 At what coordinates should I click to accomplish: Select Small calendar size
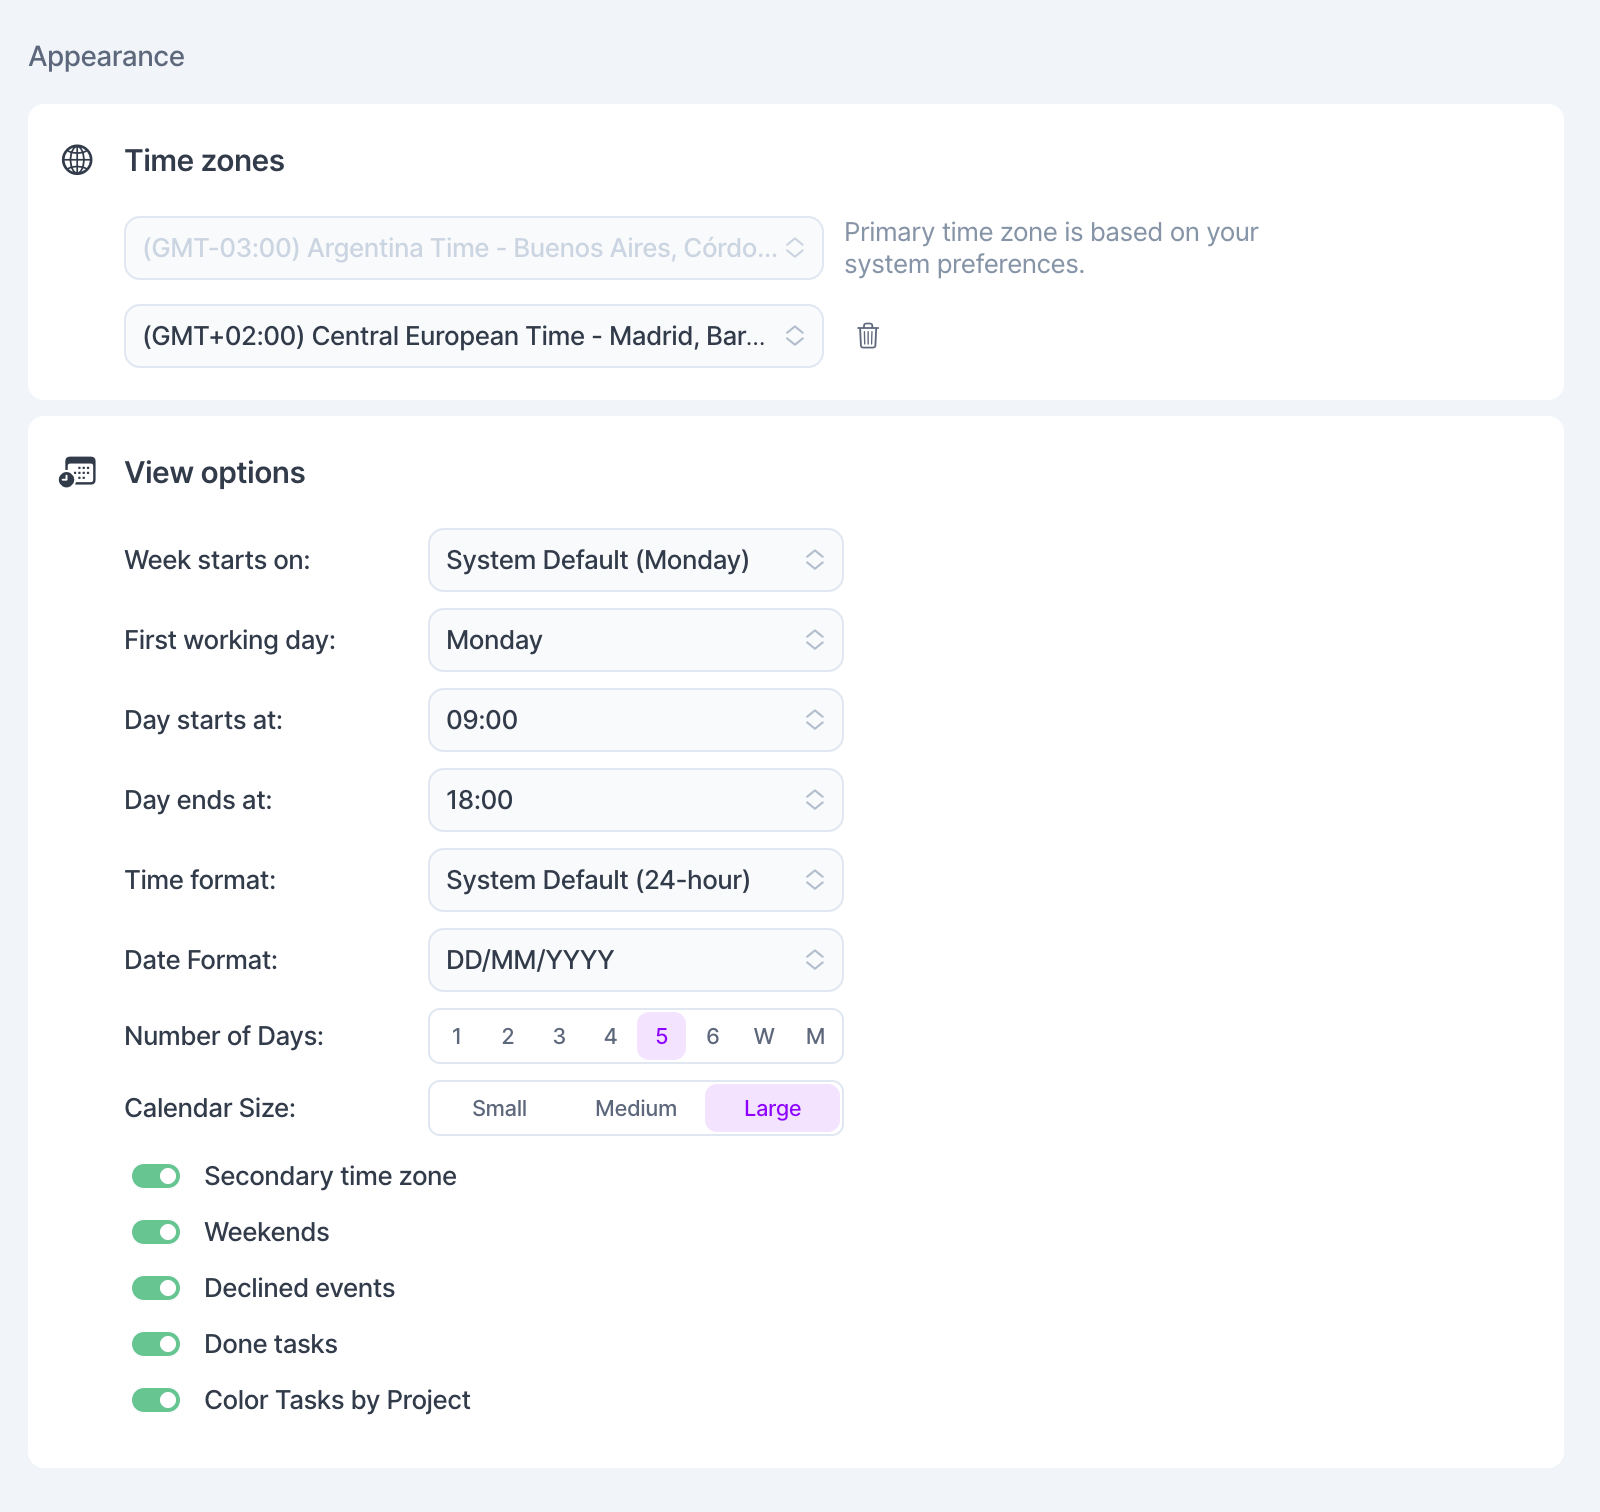click(499, 1108)
